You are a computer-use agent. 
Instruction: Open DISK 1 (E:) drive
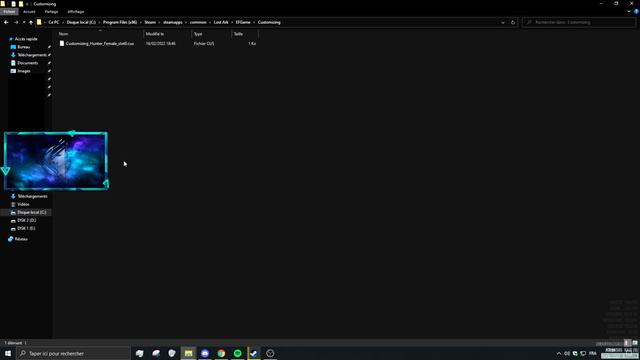pyautogui.click(x=26, y=228)
